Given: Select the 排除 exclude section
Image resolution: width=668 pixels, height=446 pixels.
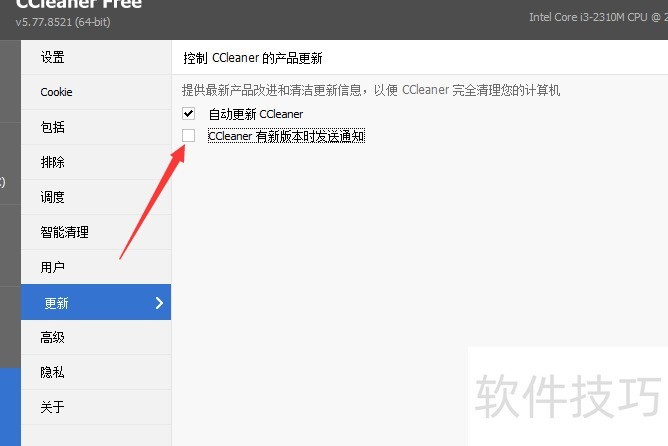Looking at the screenshot, I should click(96, 162).
